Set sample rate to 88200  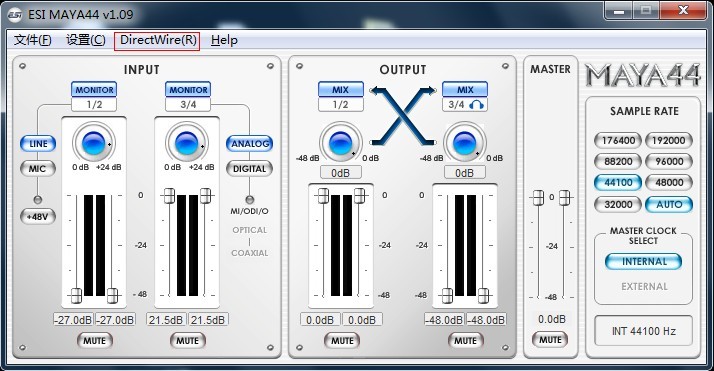pos(618,162)
